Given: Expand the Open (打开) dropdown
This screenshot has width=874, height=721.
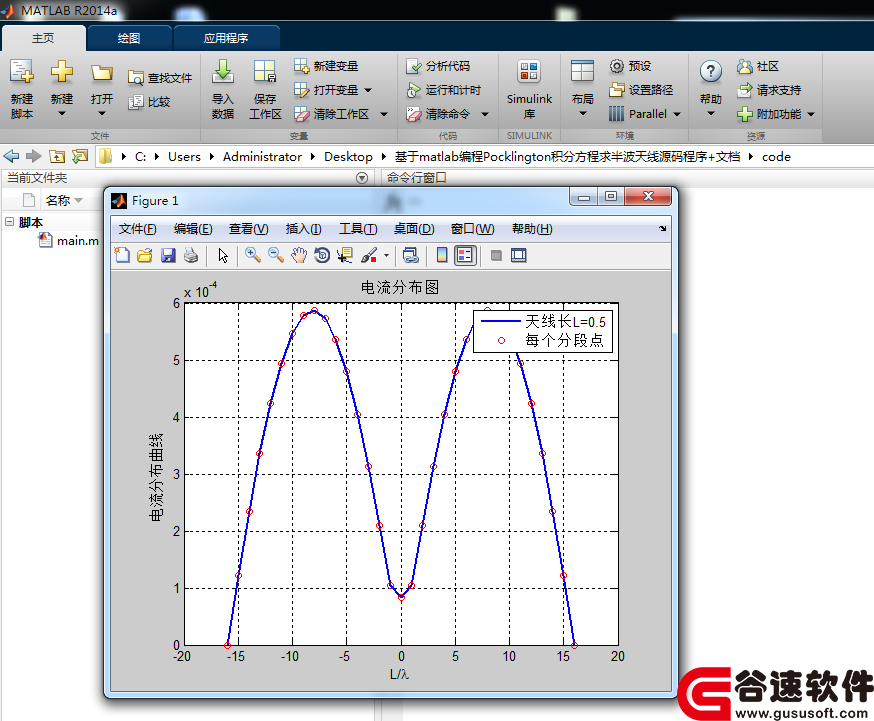Looking at the screenshot, I should tap(101, 114).
